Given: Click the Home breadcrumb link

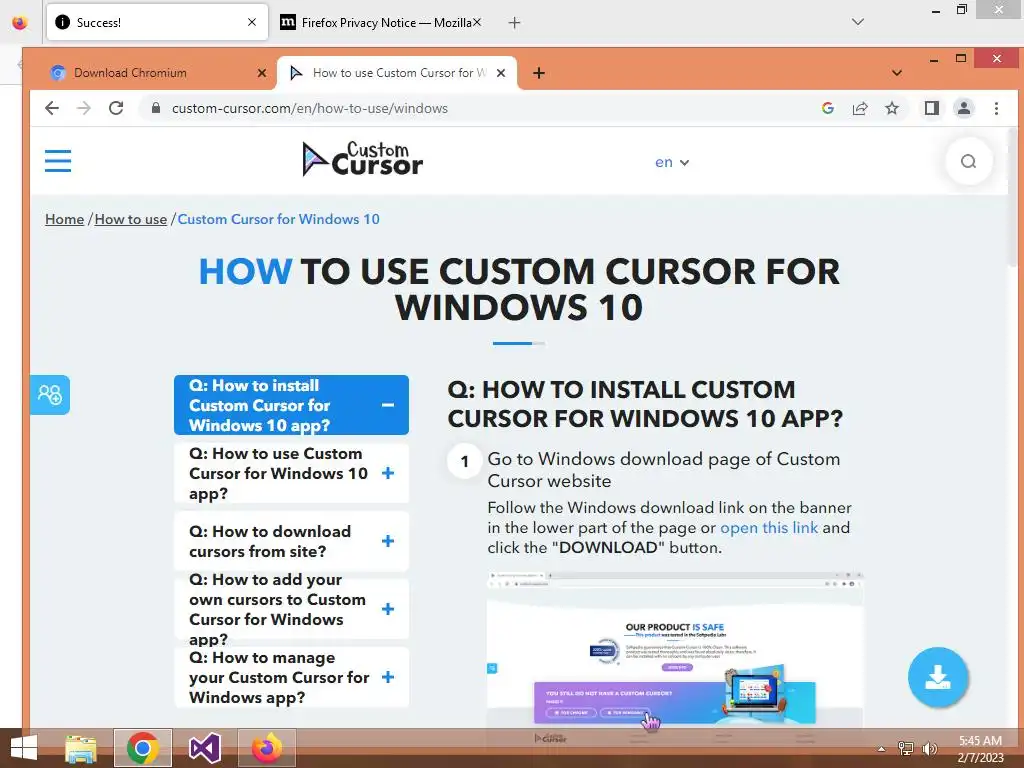Looking at the screenshot, I should point(65,219).
